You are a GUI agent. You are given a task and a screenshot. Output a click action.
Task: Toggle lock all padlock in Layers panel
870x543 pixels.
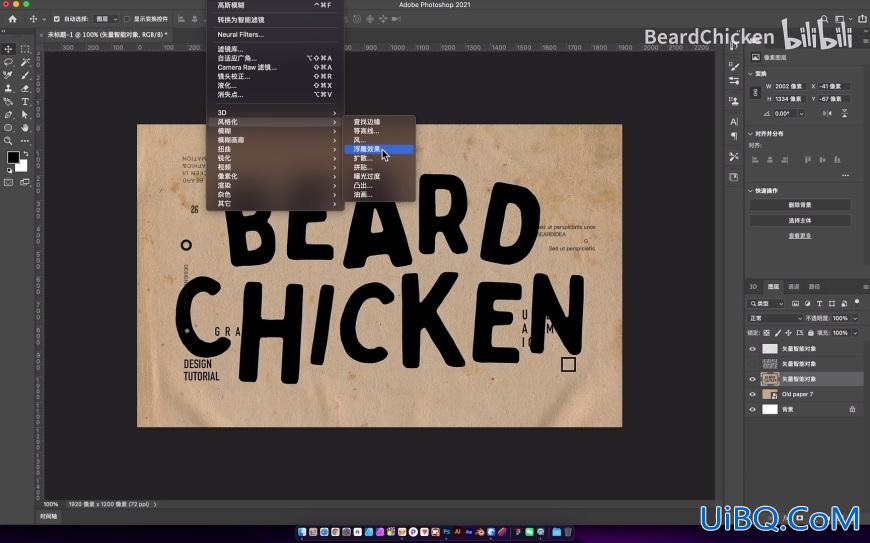(811, 333)
